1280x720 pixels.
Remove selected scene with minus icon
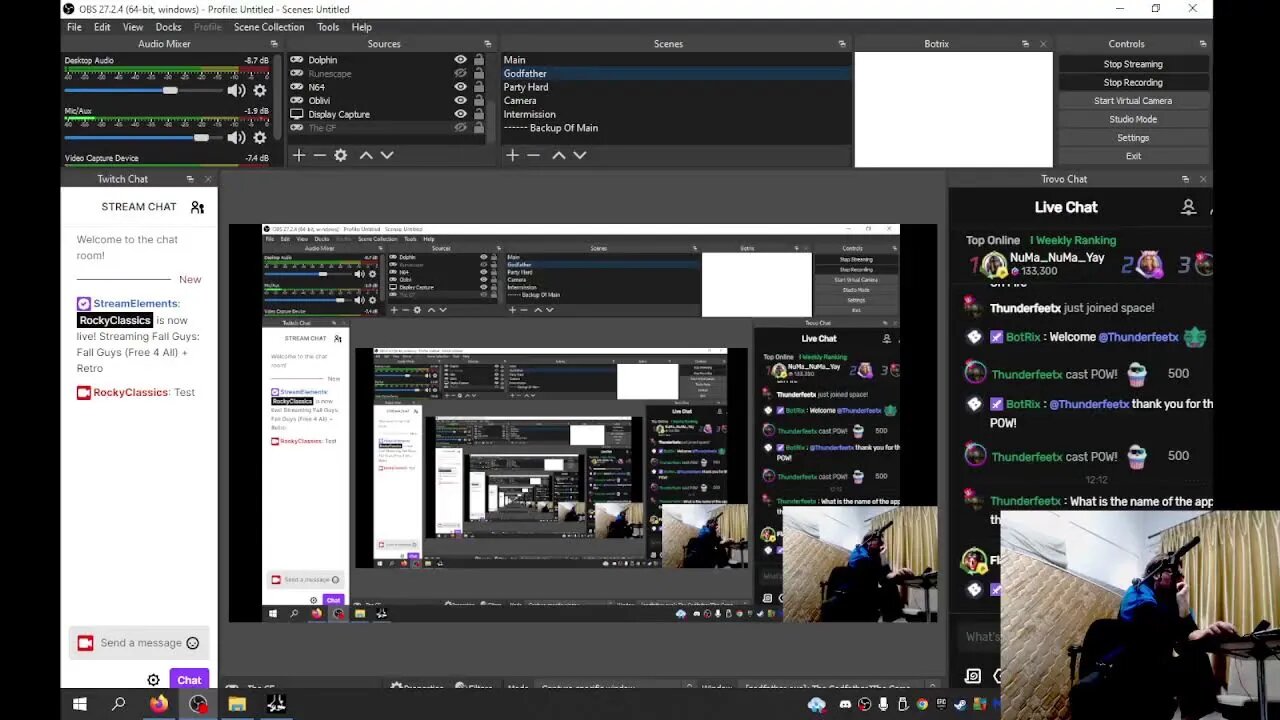[x=533, y=155]
